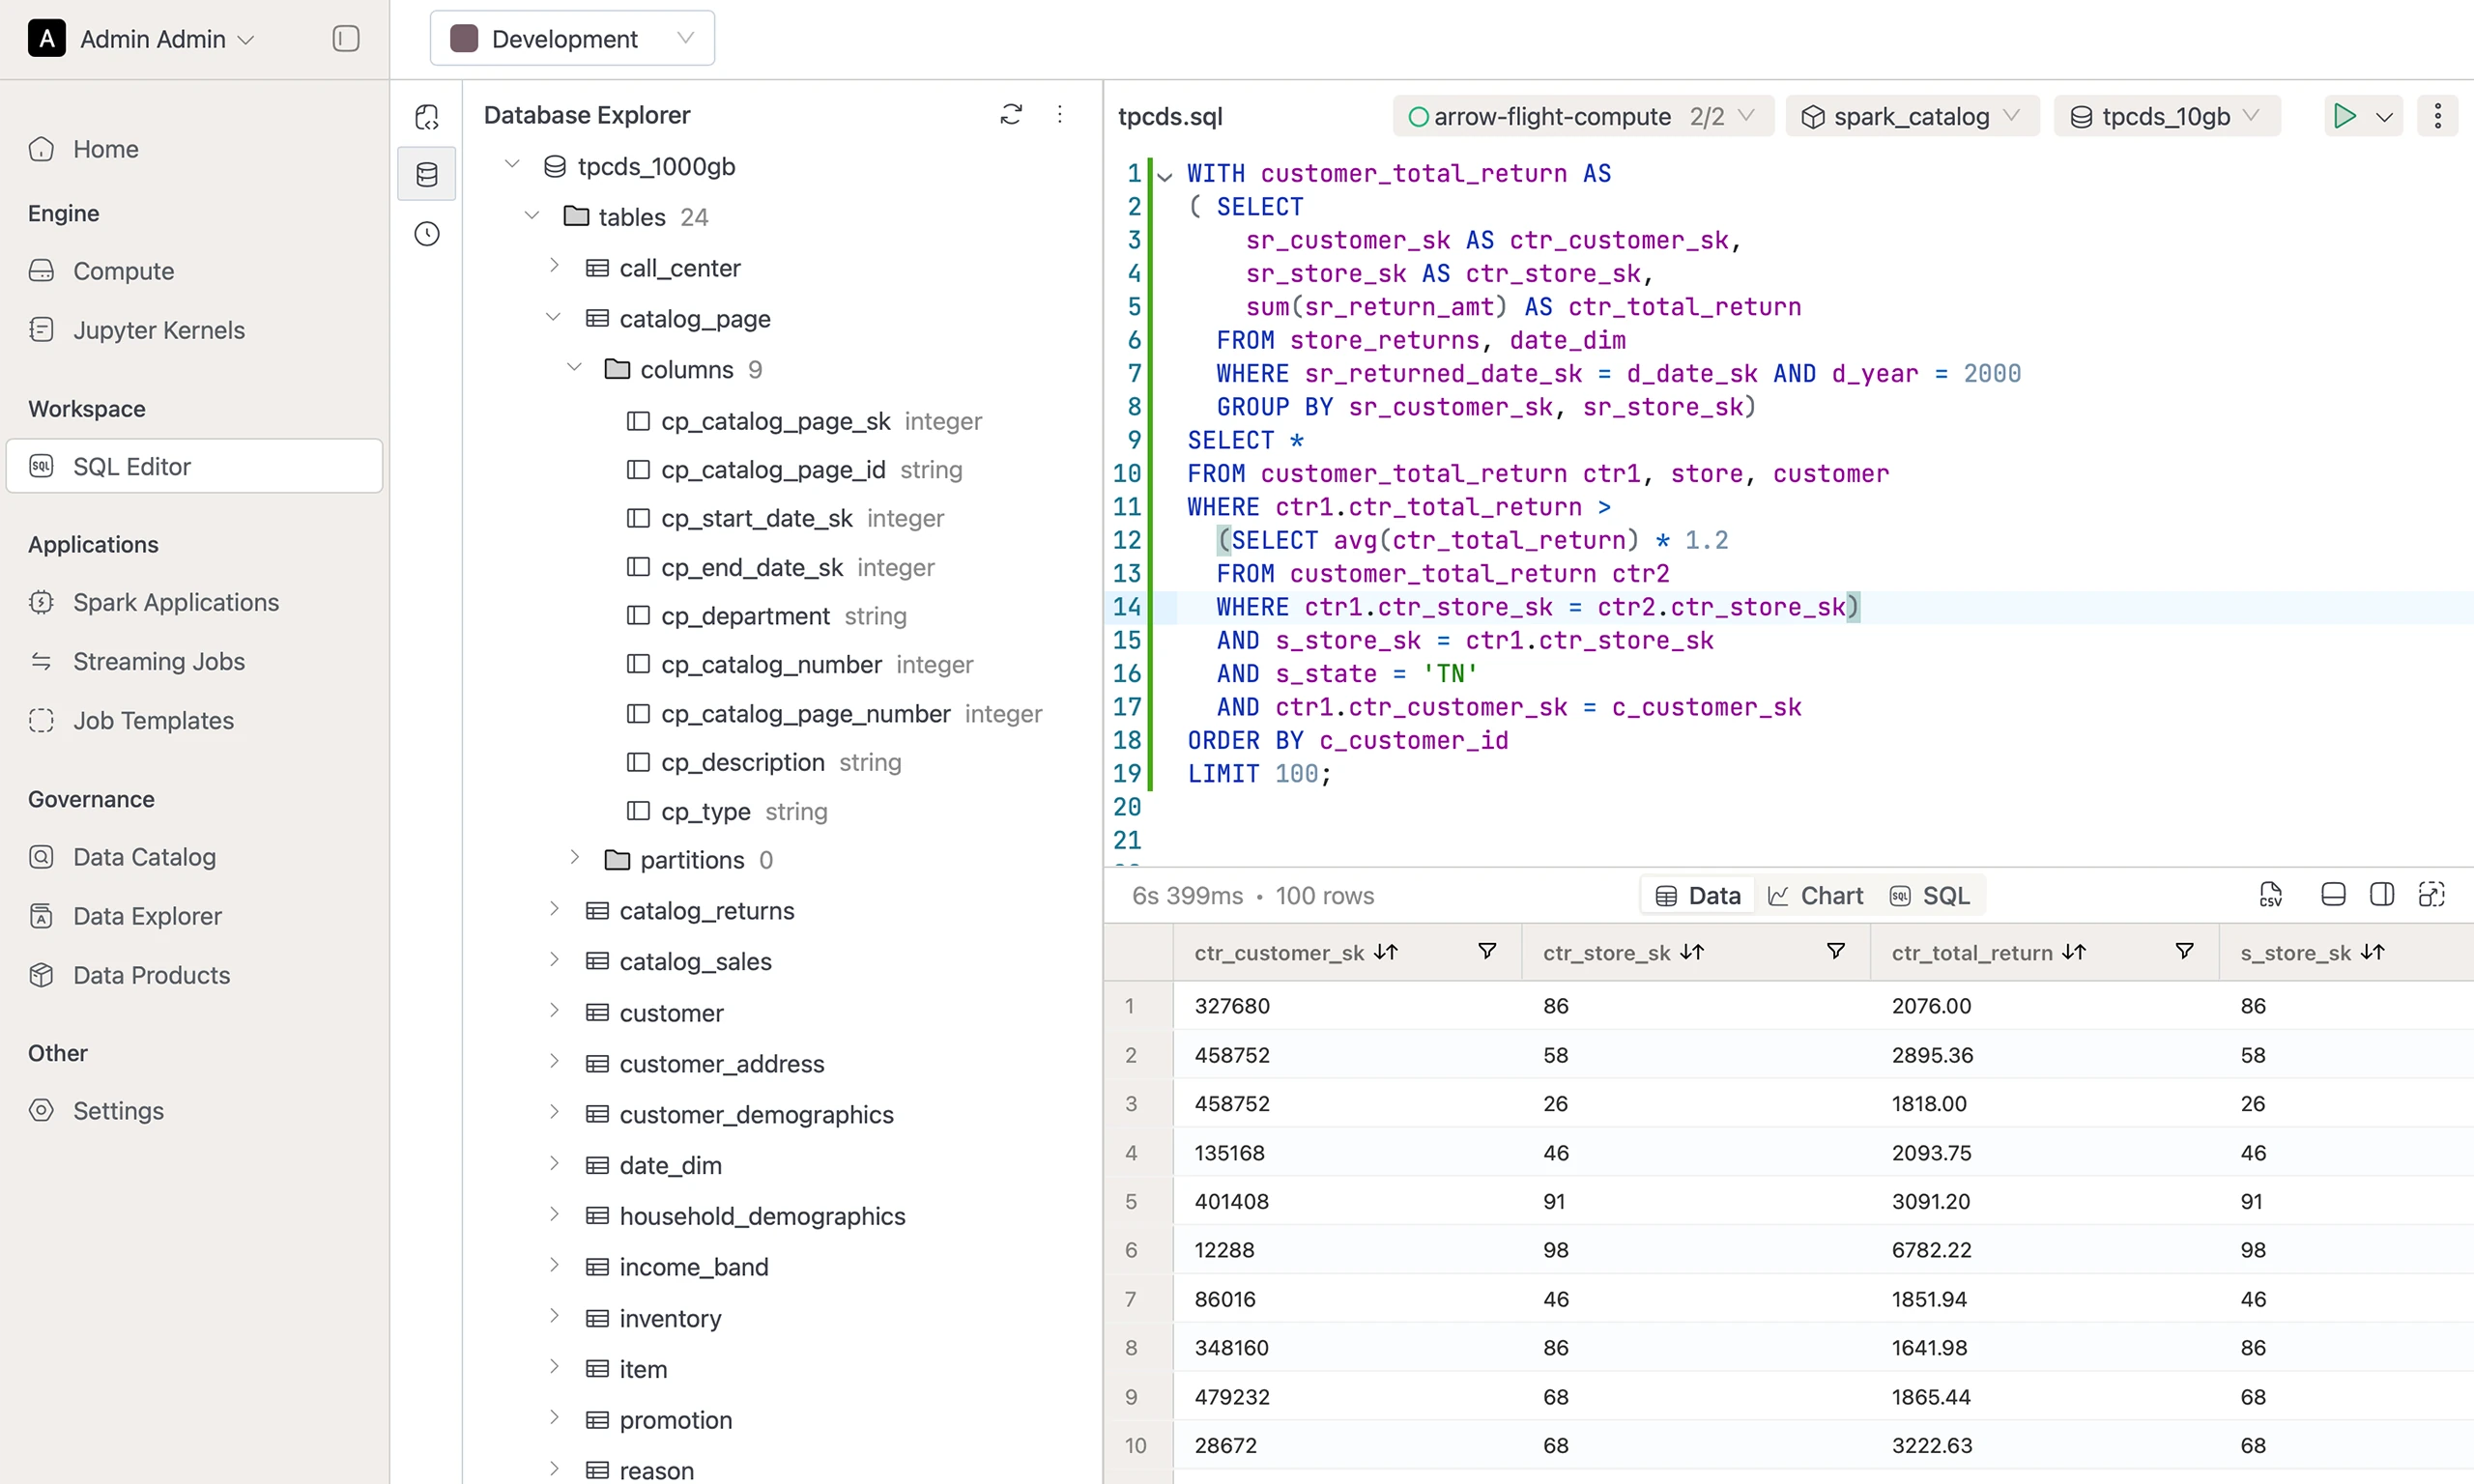Refresh the Database Explorer
The width and height of the screenshot is (2474, 1484).
[1011, 115]
